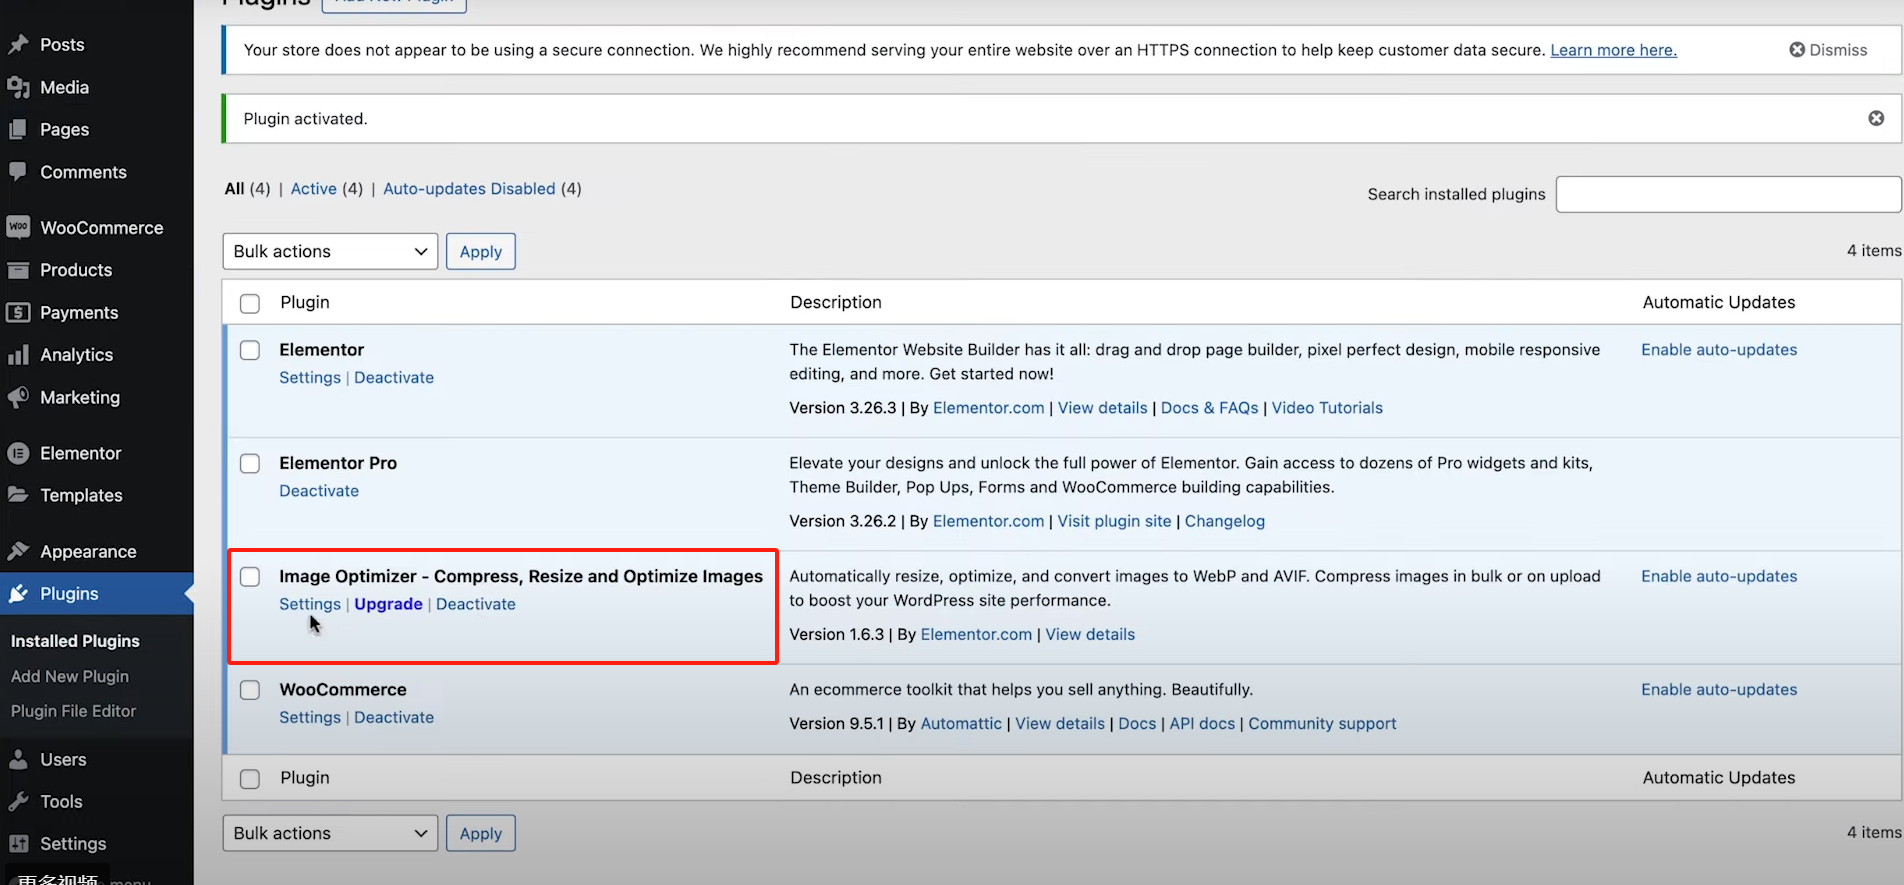The image size is (1904, 885).
Task: Click the Analytics bar chart icon
Action: [18, 355]
